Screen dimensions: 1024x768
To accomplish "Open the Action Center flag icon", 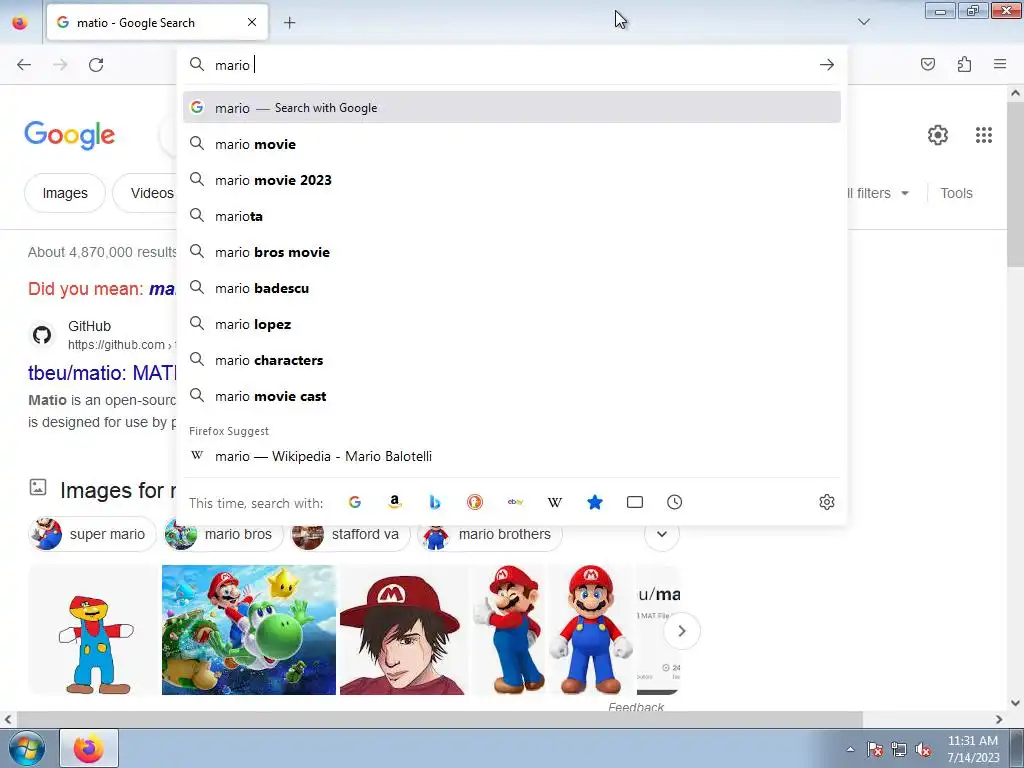I will coord(875,749).
